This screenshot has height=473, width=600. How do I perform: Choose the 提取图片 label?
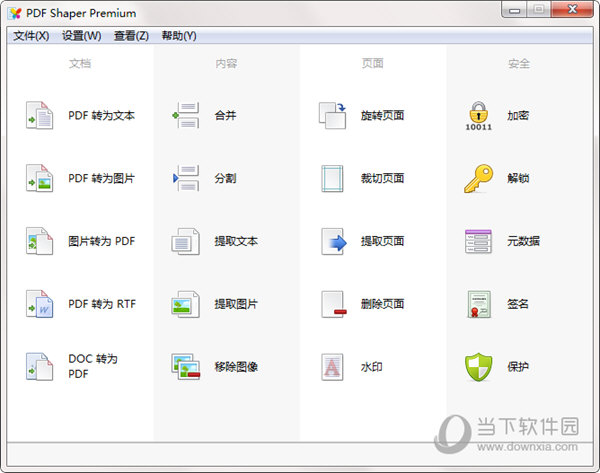(236, 304)
